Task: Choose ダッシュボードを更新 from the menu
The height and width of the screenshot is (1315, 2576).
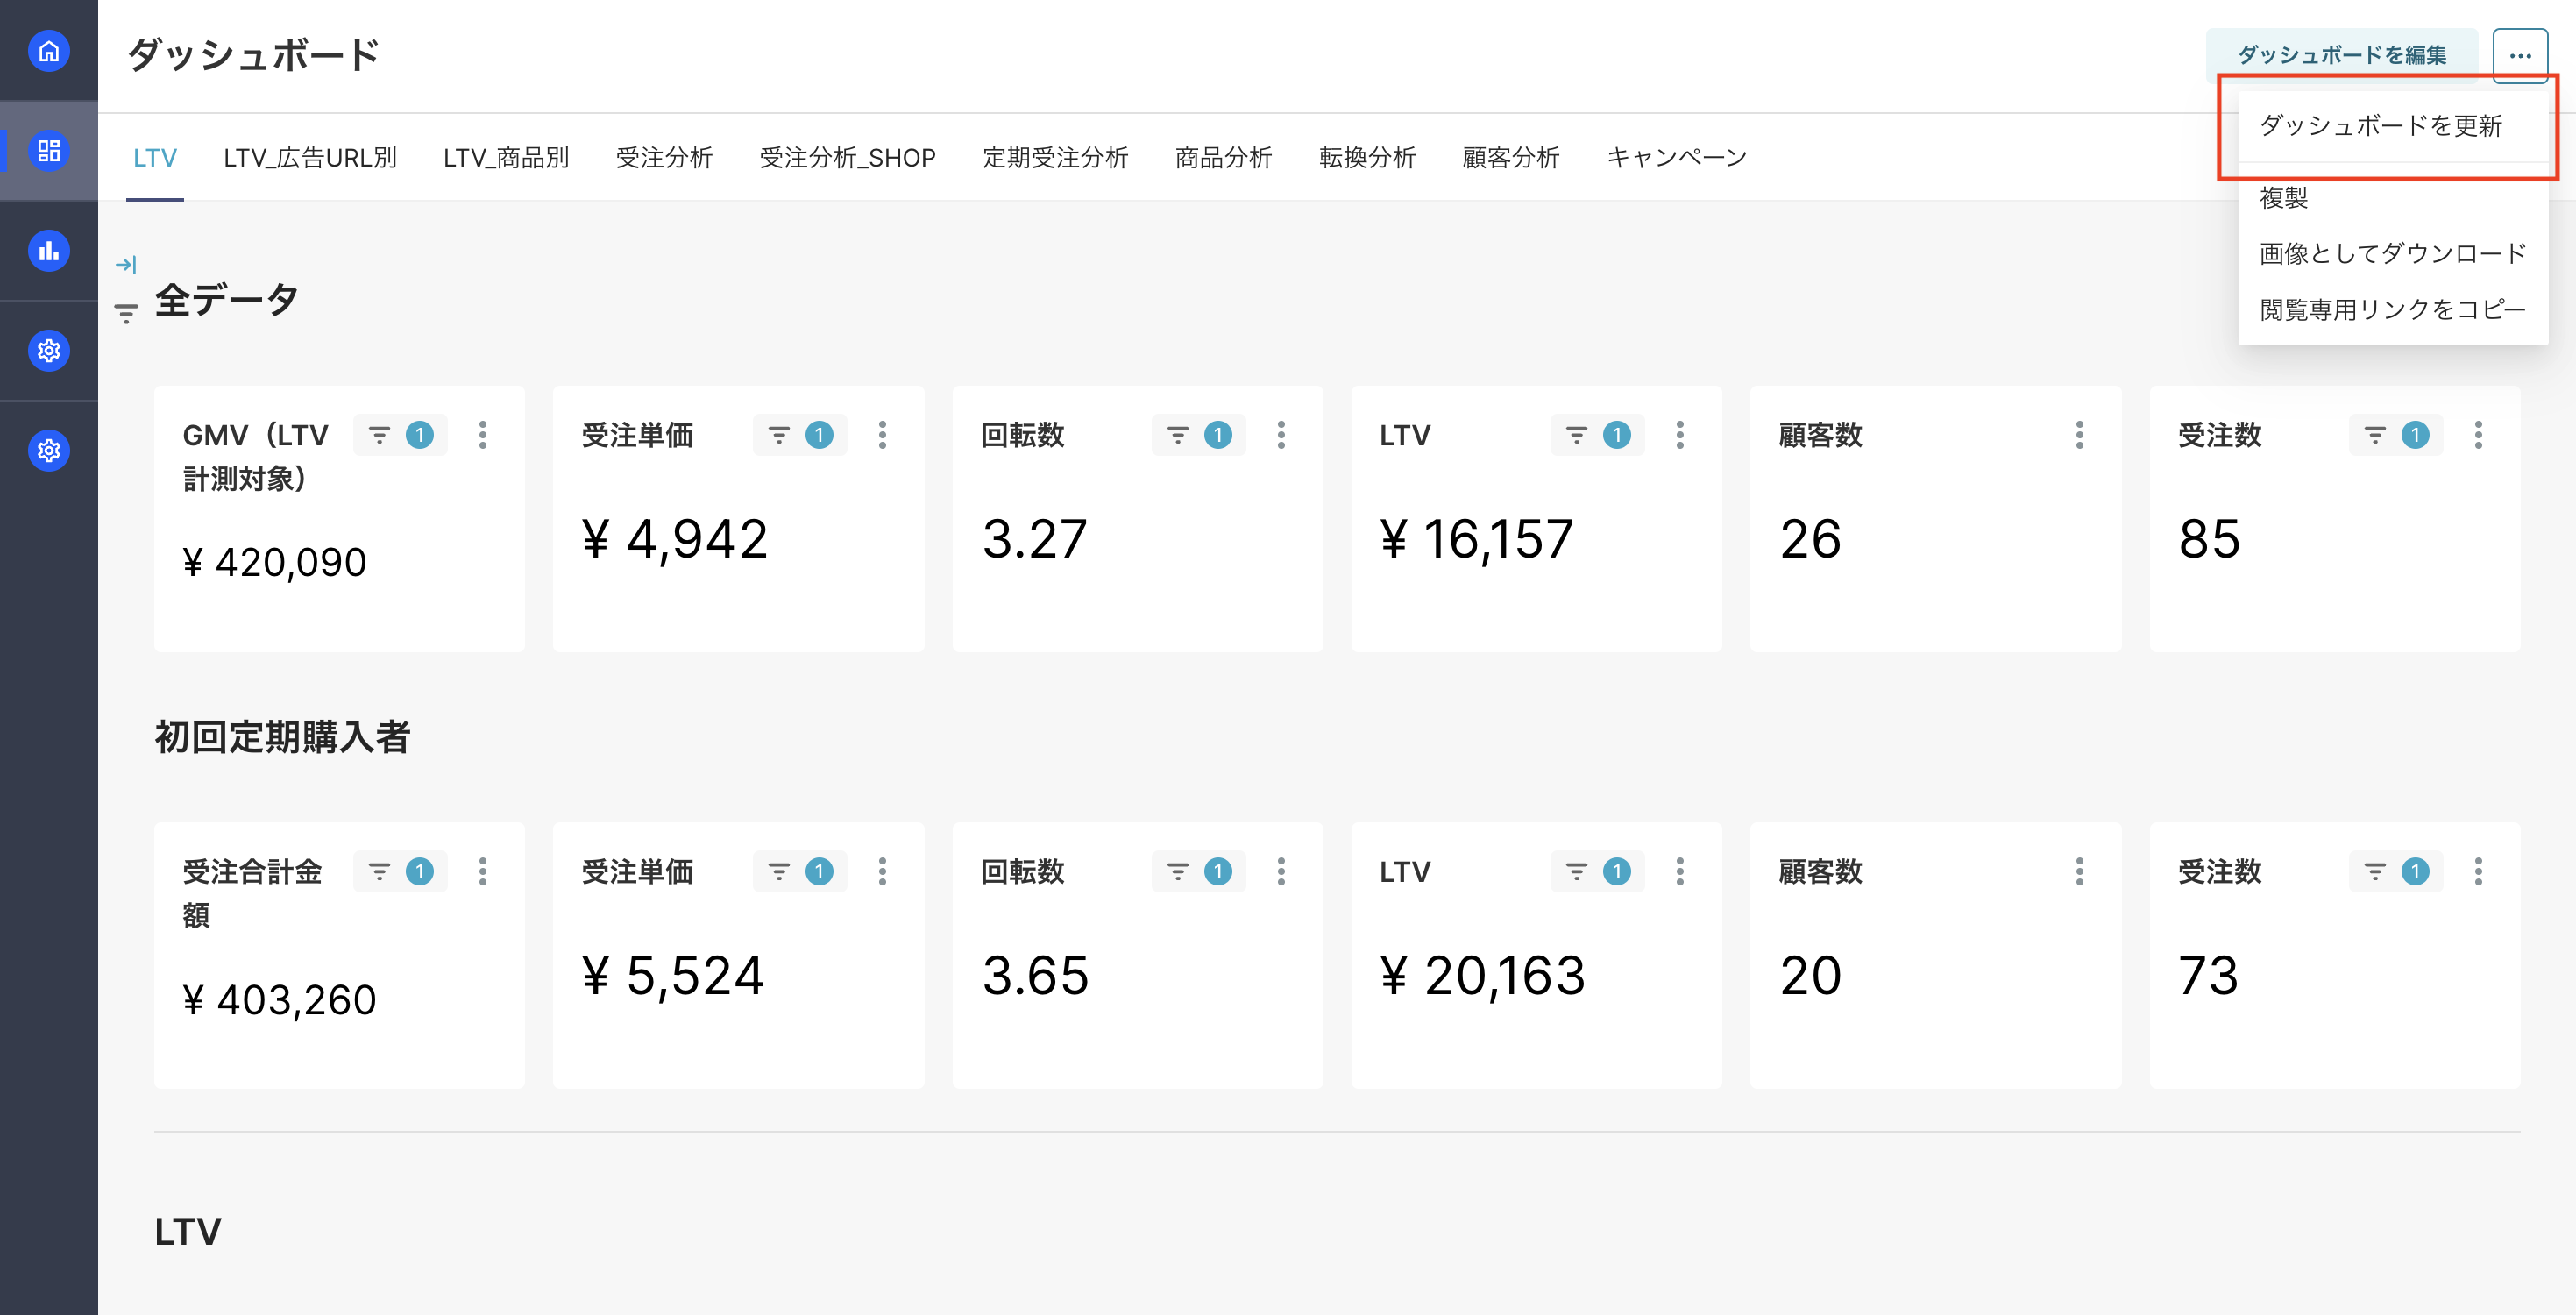Action: coord(2393,126)
